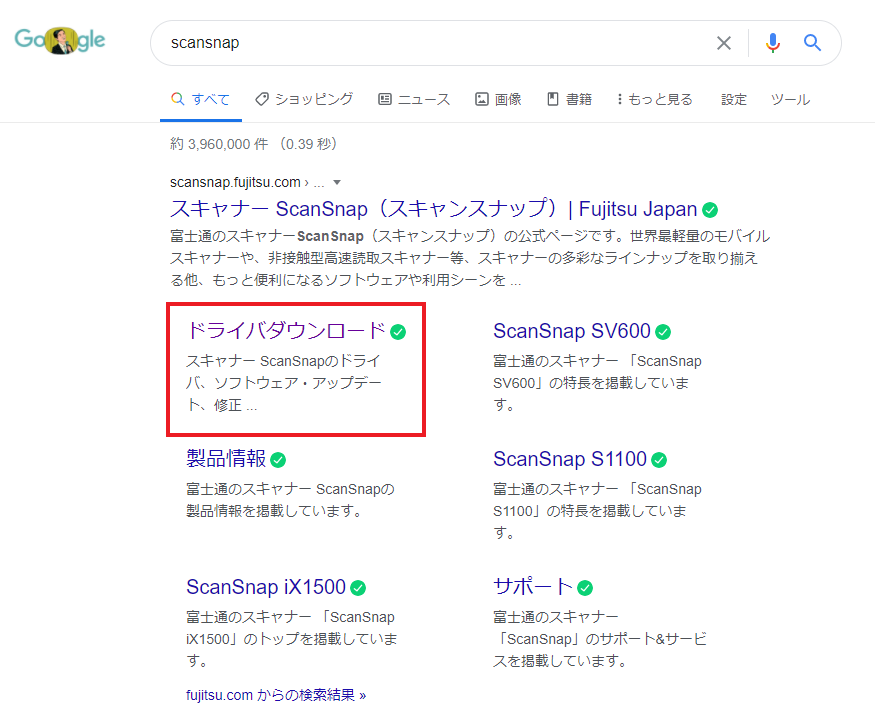This screenshot has width=875, height=722.
Task: Click green checkmark beside ScanSnap iX1500
Action: [358, 588]
